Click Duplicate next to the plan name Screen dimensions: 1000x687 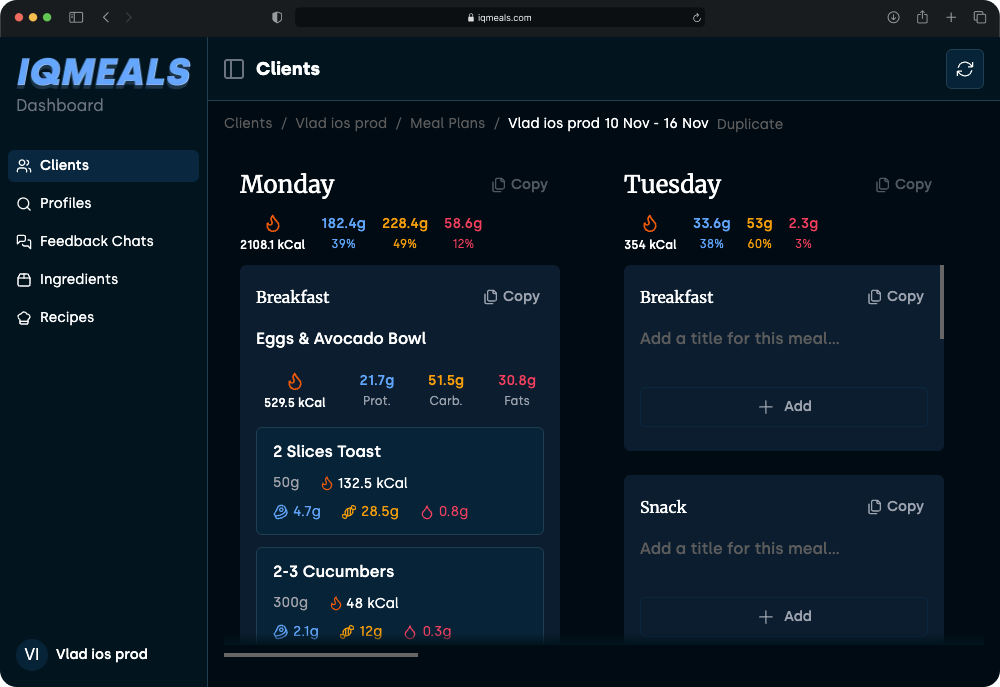pos(750,123)
